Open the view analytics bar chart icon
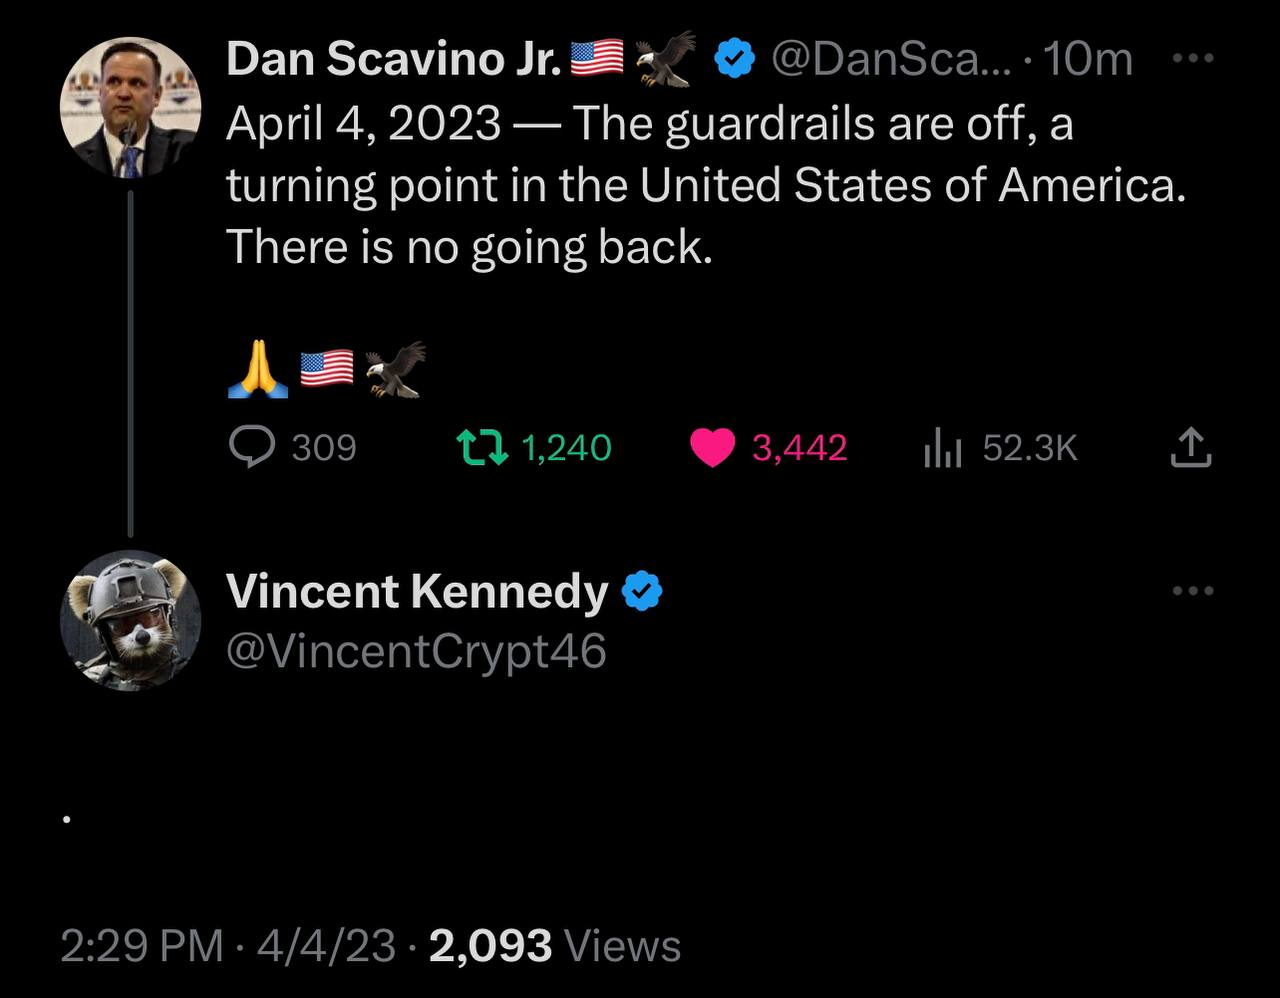 [942, 448]
